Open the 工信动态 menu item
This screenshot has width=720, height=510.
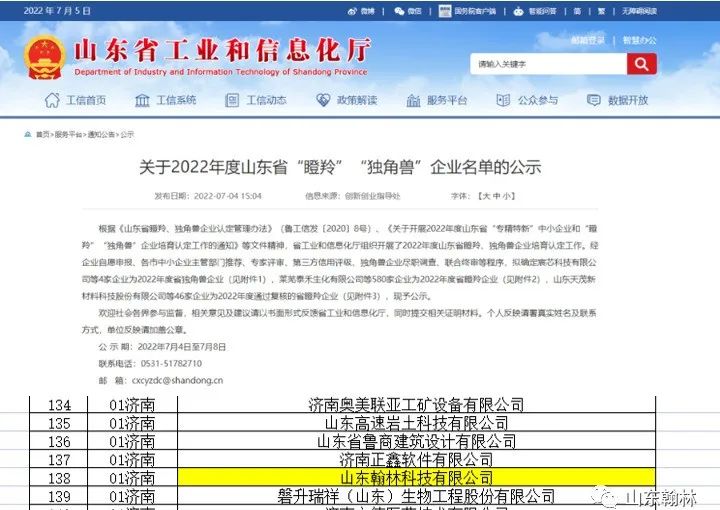pyautogui.click(x=266, y=100)
